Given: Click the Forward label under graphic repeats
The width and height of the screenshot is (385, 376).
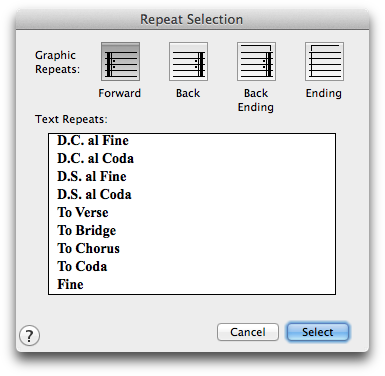Looking at the screenshot, I should (119, 93).
